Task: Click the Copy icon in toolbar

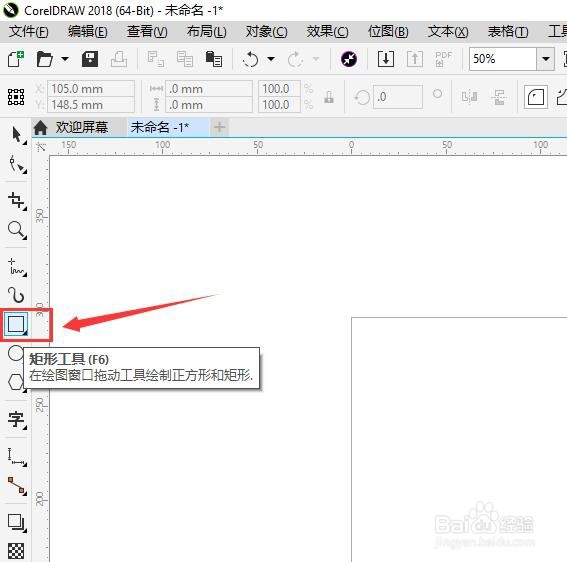Action: [x=185, y=59]
